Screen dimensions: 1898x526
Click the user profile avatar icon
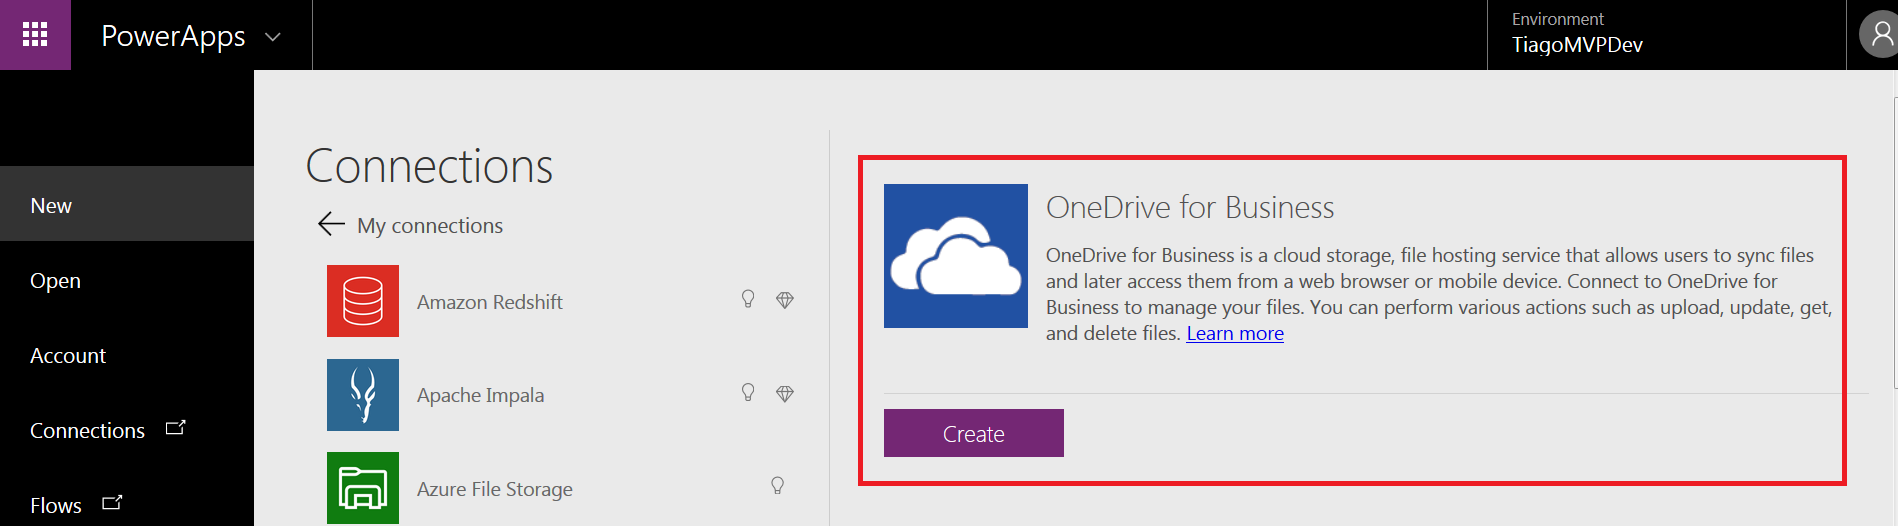coord(1880,35)
